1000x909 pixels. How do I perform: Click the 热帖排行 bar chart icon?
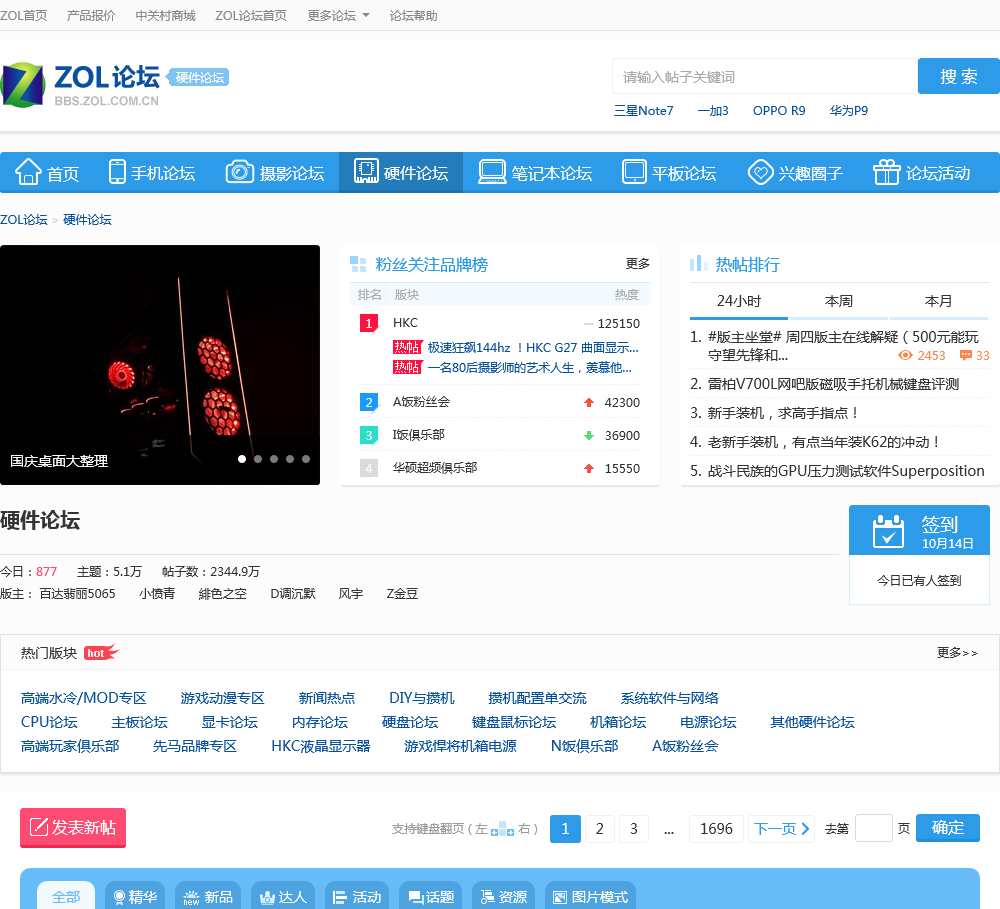[698, 263]
